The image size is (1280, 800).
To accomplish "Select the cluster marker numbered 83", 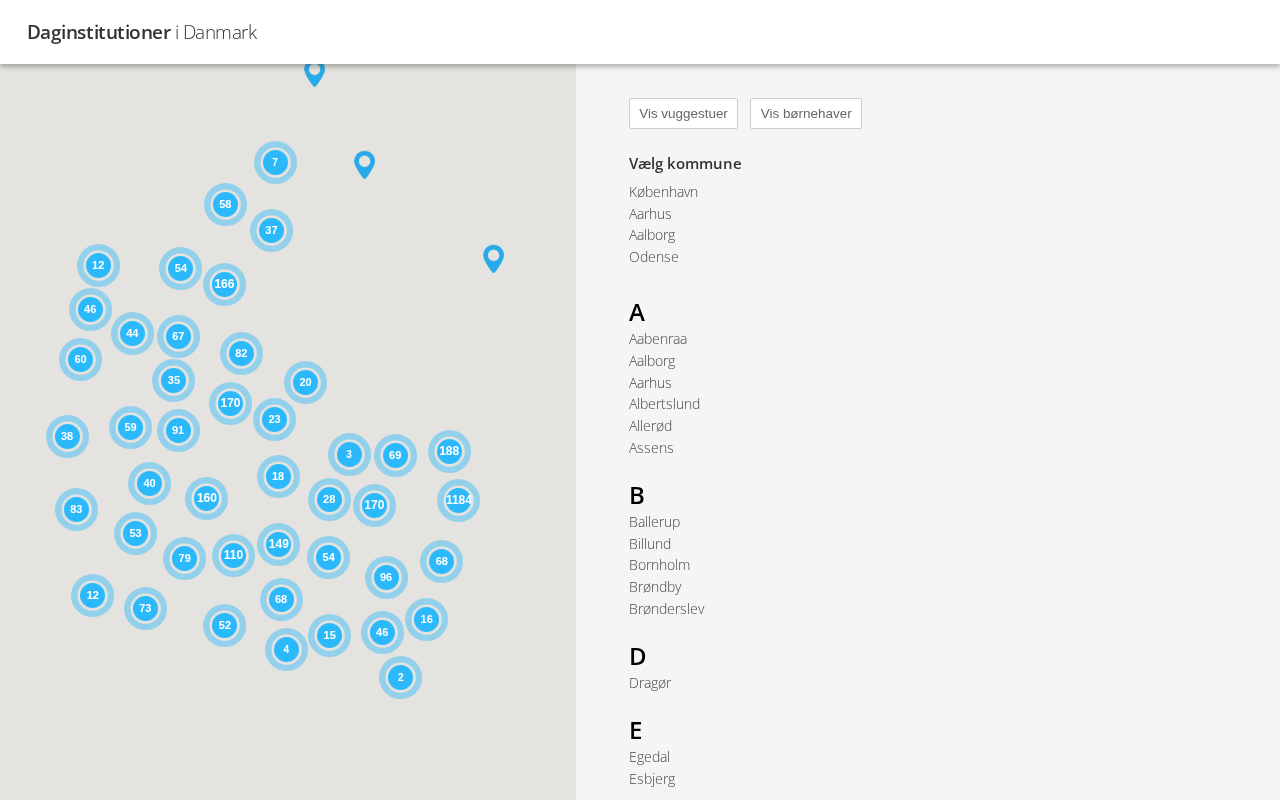I will tap(76, 509).
